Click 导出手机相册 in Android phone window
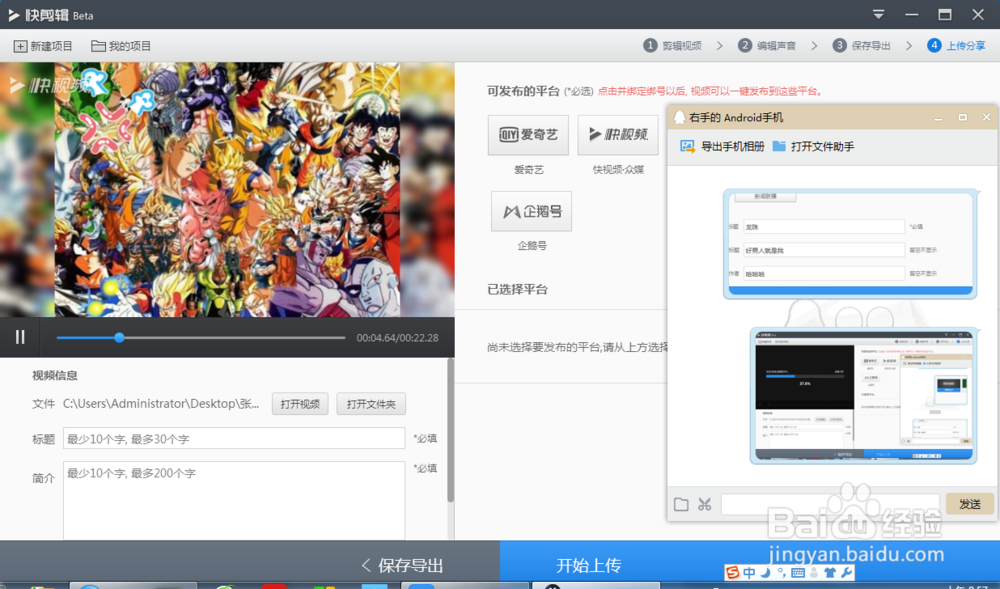 point(722,147)
